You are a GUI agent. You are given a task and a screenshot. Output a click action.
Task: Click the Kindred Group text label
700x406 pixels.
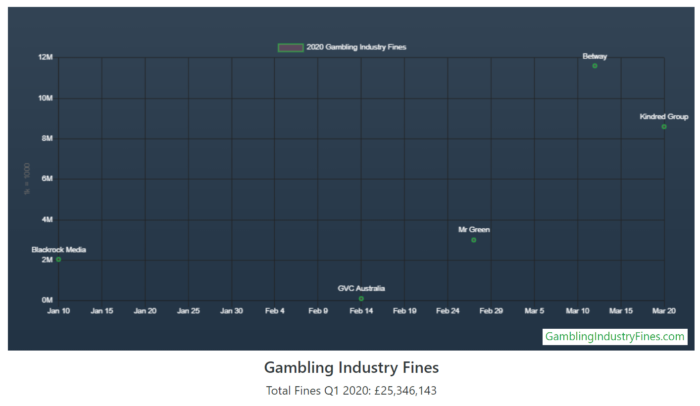click(x=664, y=117)
